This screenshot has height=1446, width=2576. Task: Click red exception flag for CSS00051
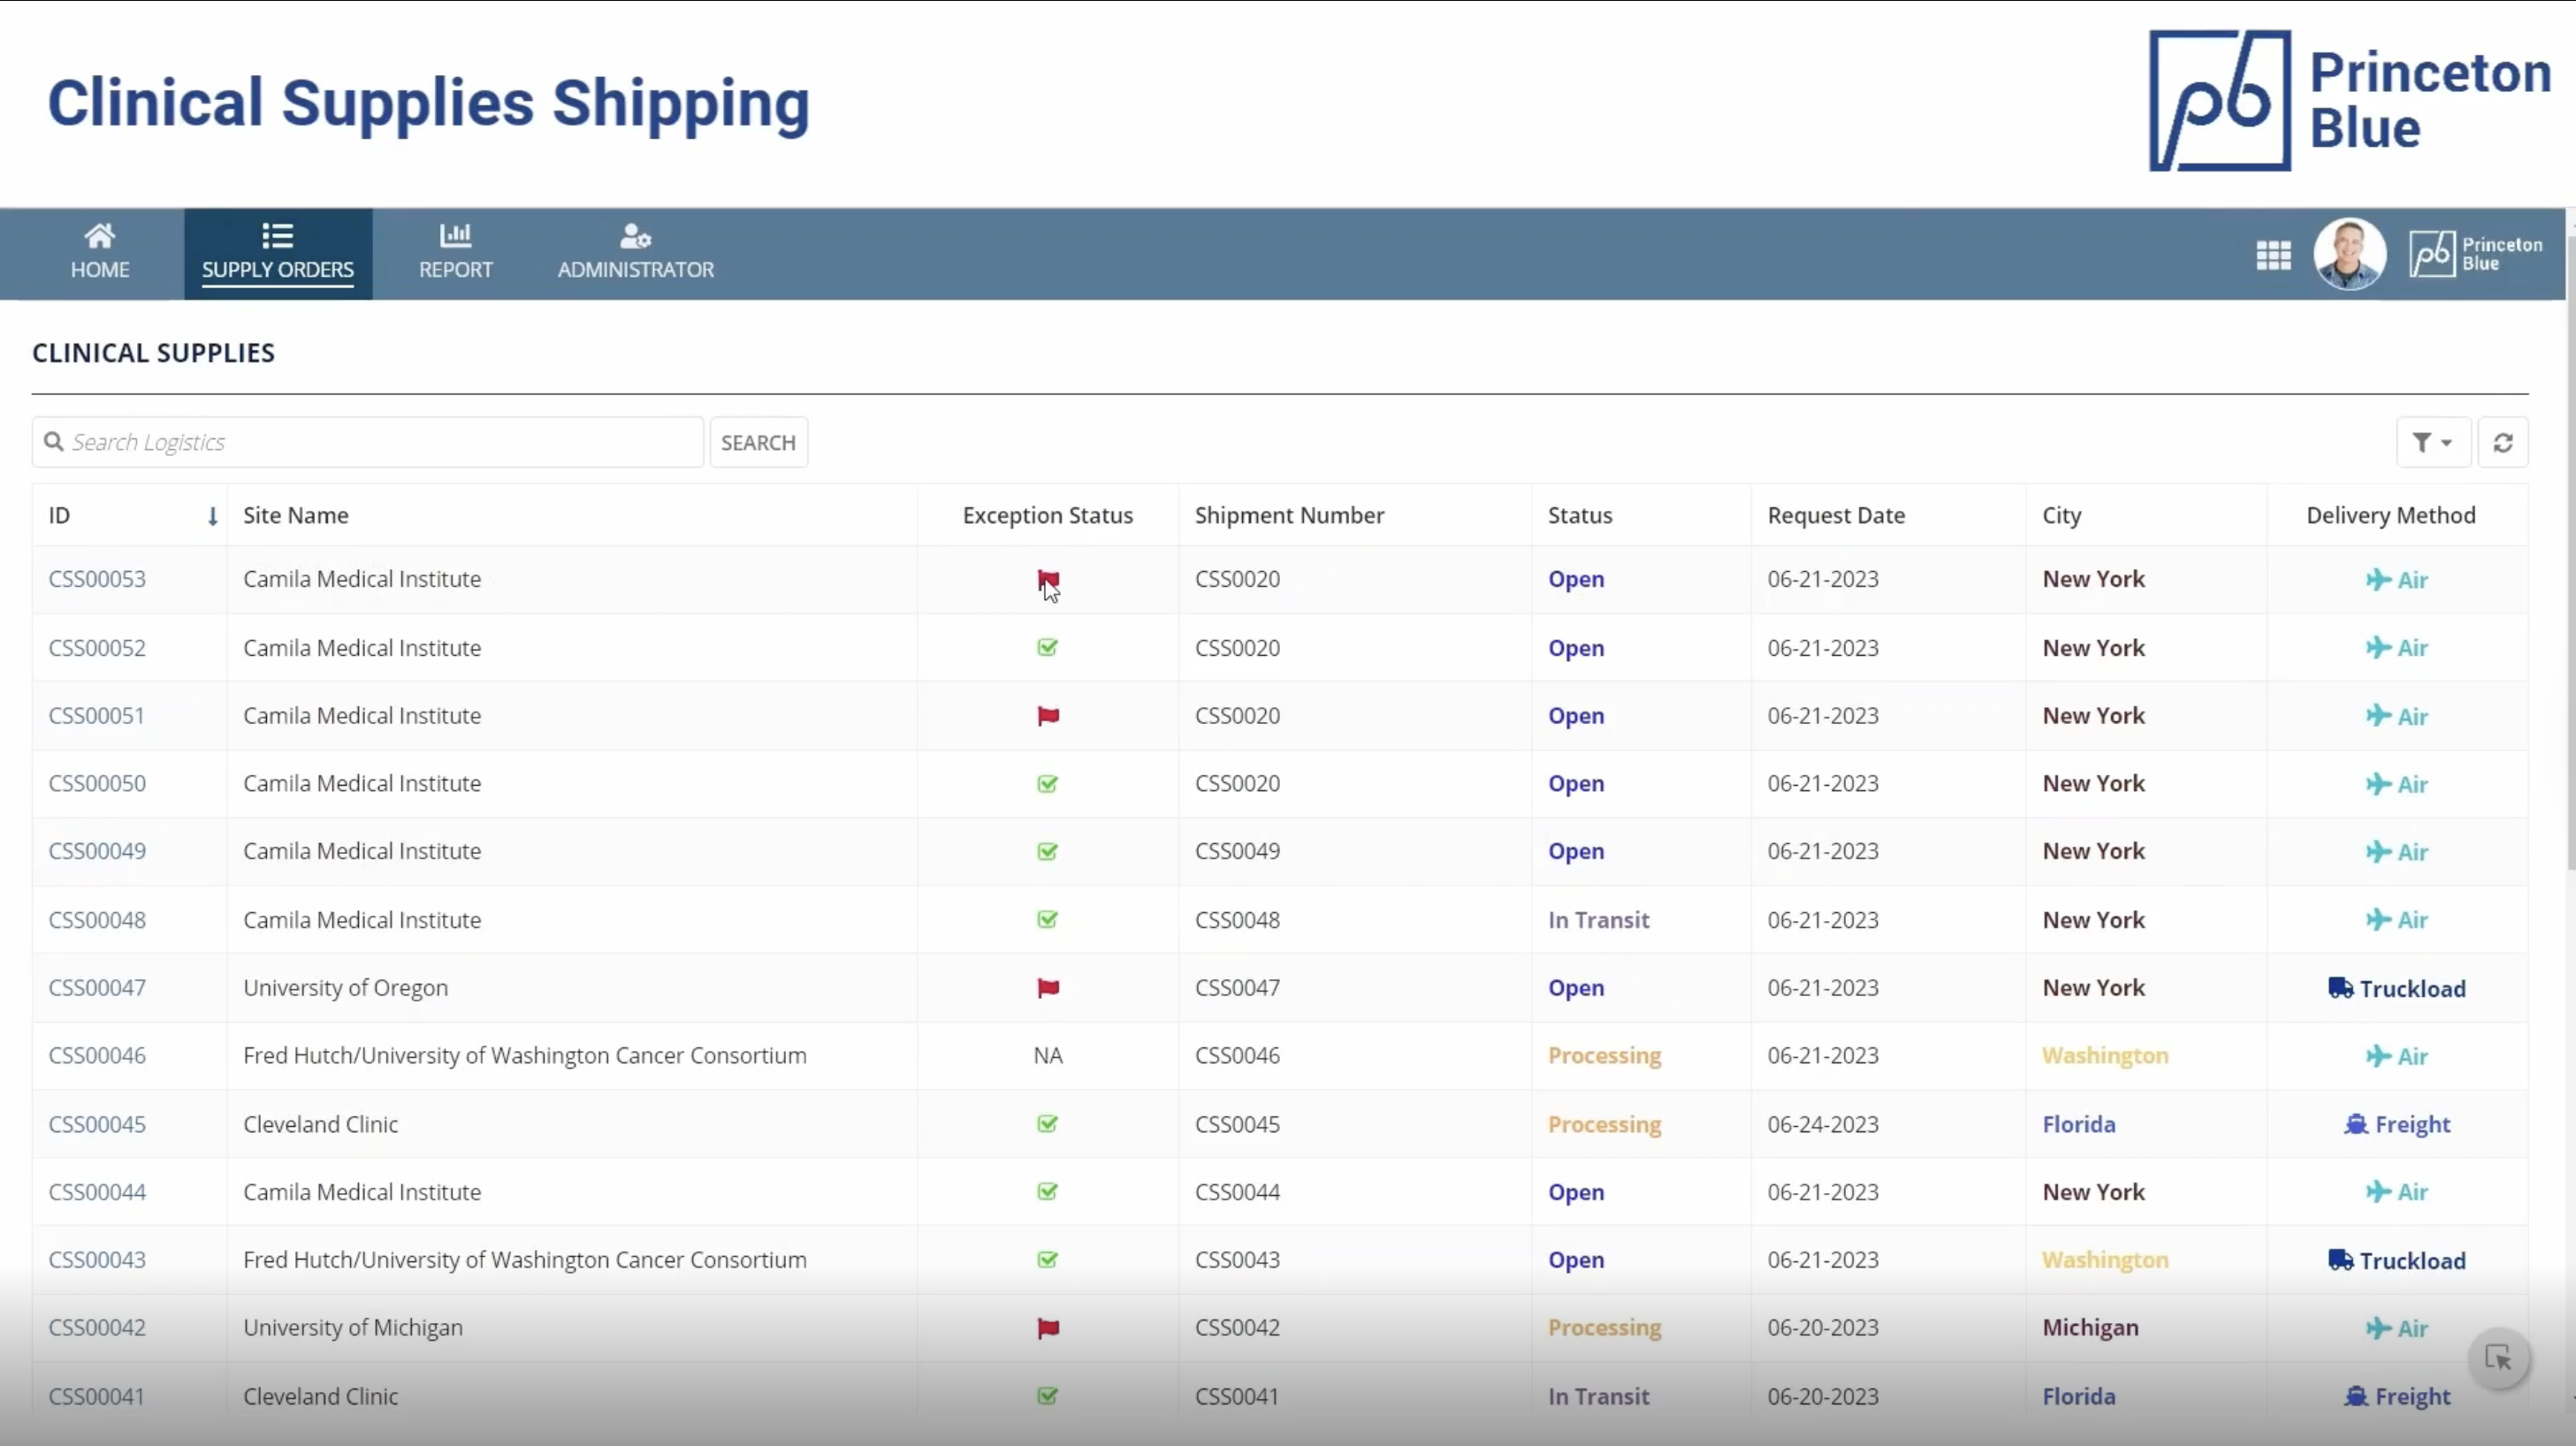[x=1047, y=716]
